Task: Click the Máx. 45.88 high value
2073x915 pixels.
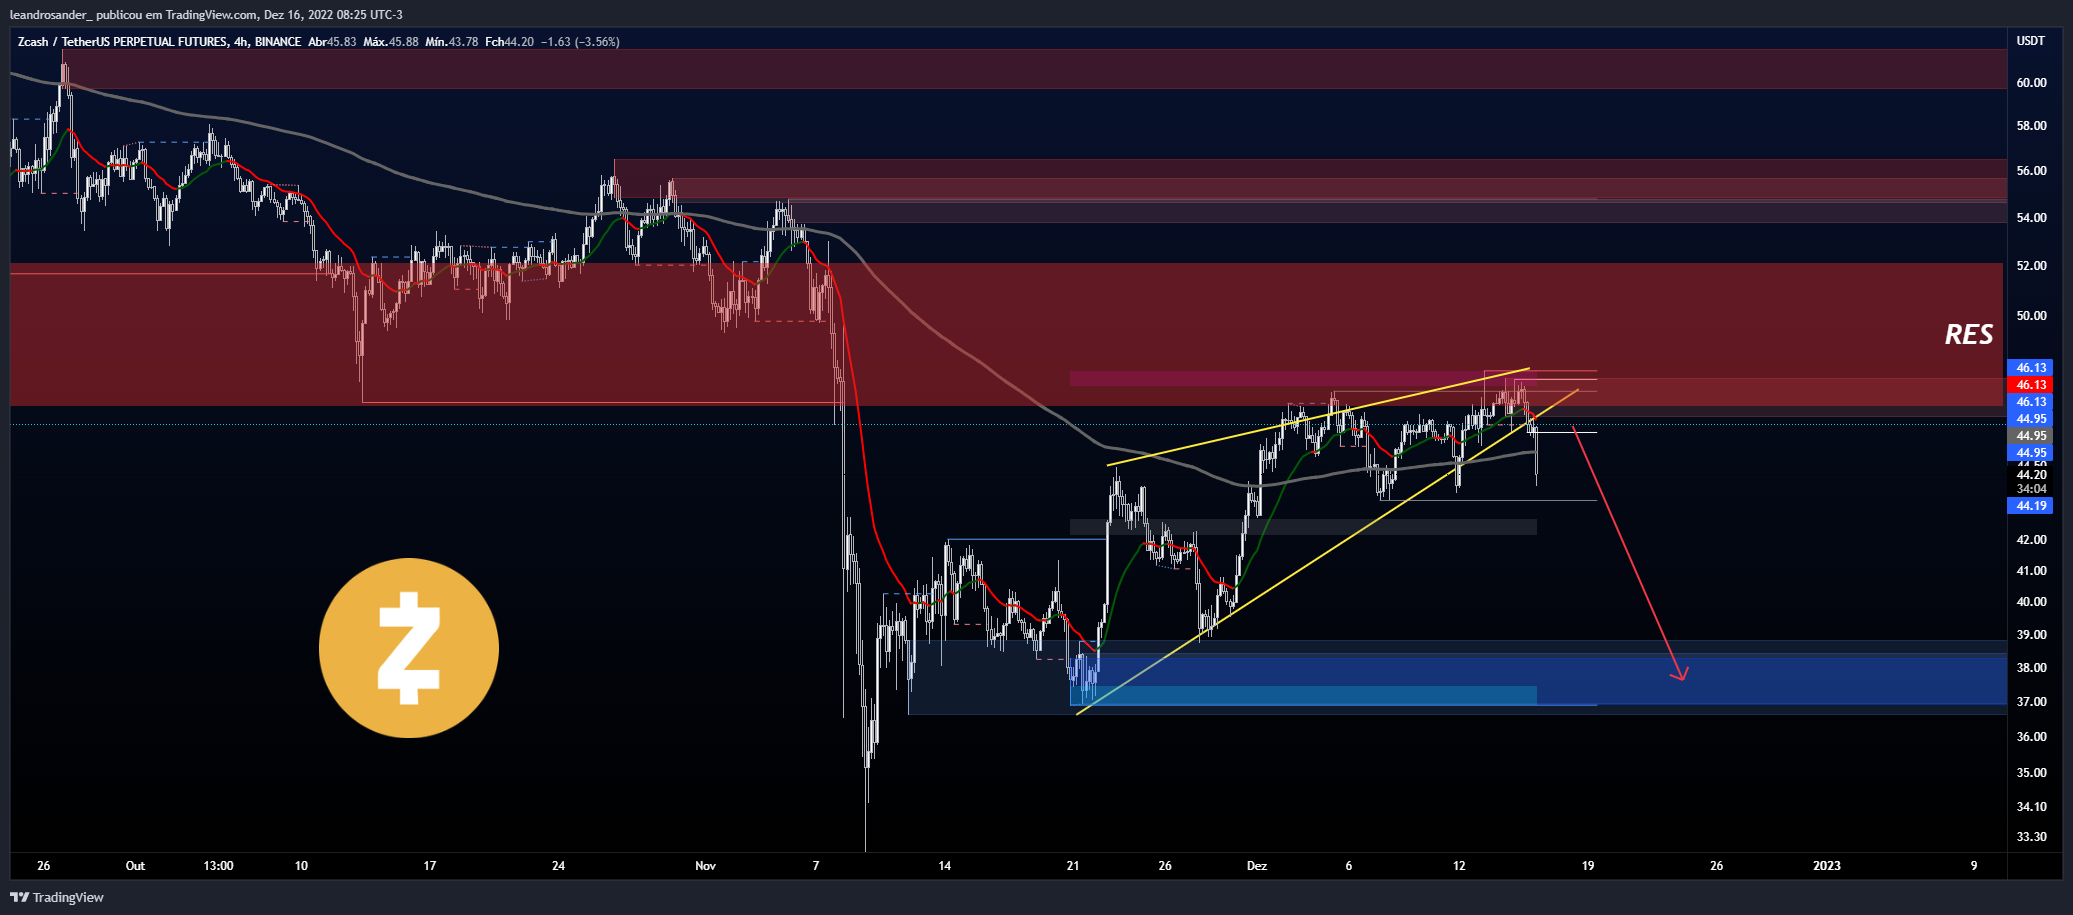Action: (x=391, y=42)
